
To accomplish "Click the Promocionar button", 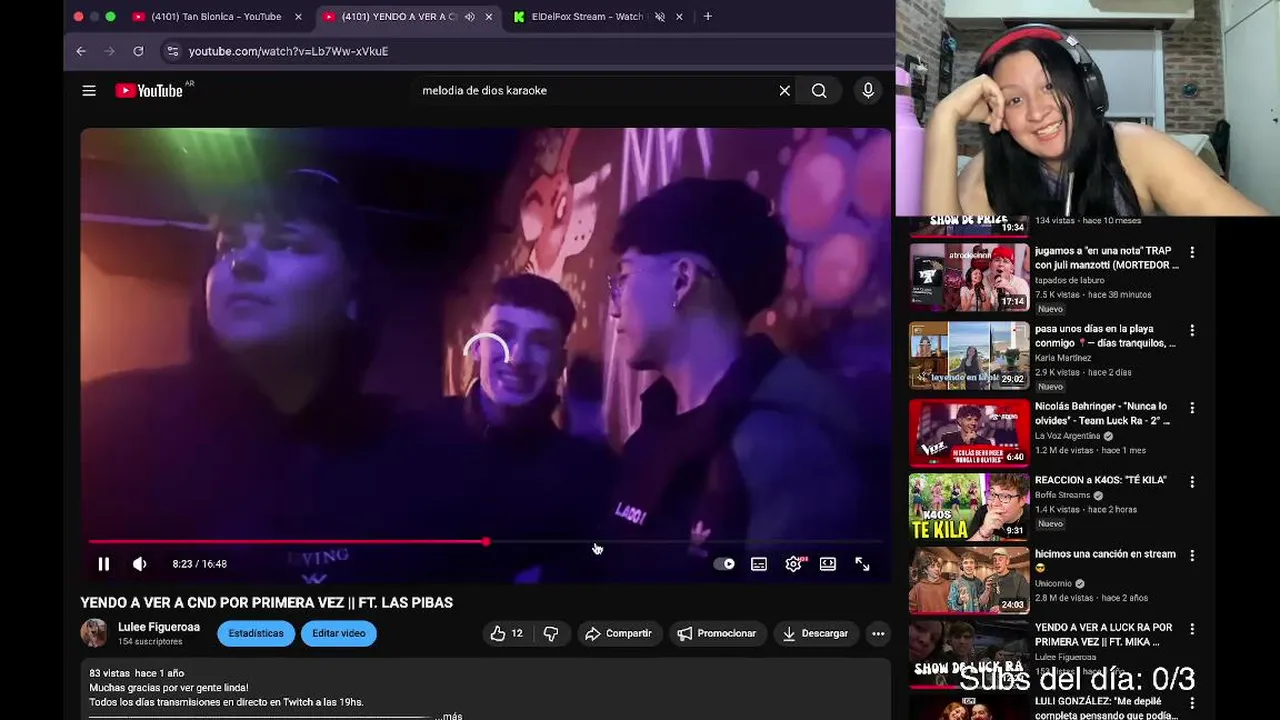I will (x=717, y=633).
